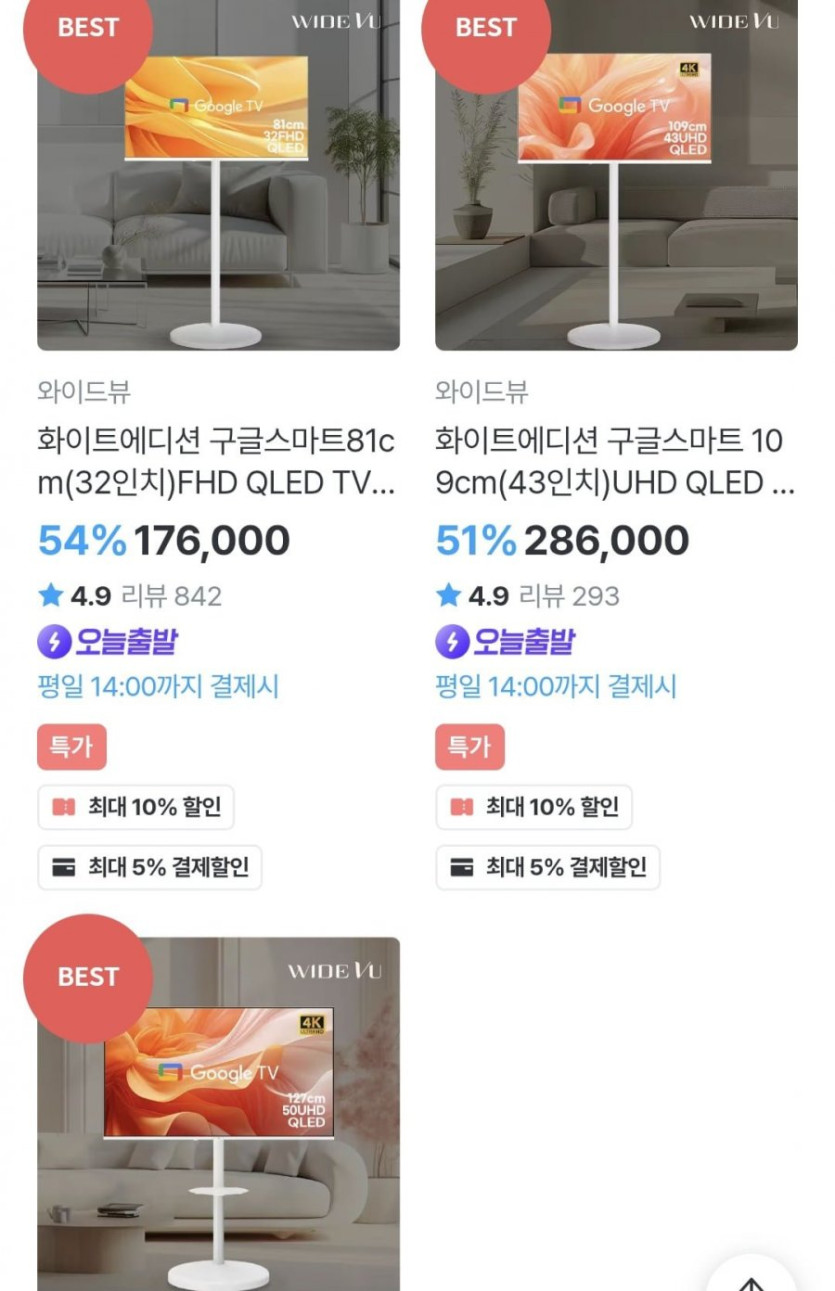This screenshot has height=1291, width=835.
Task: Tap the BEST badge on 43-inch TV
Action: (x=486, y=30)
